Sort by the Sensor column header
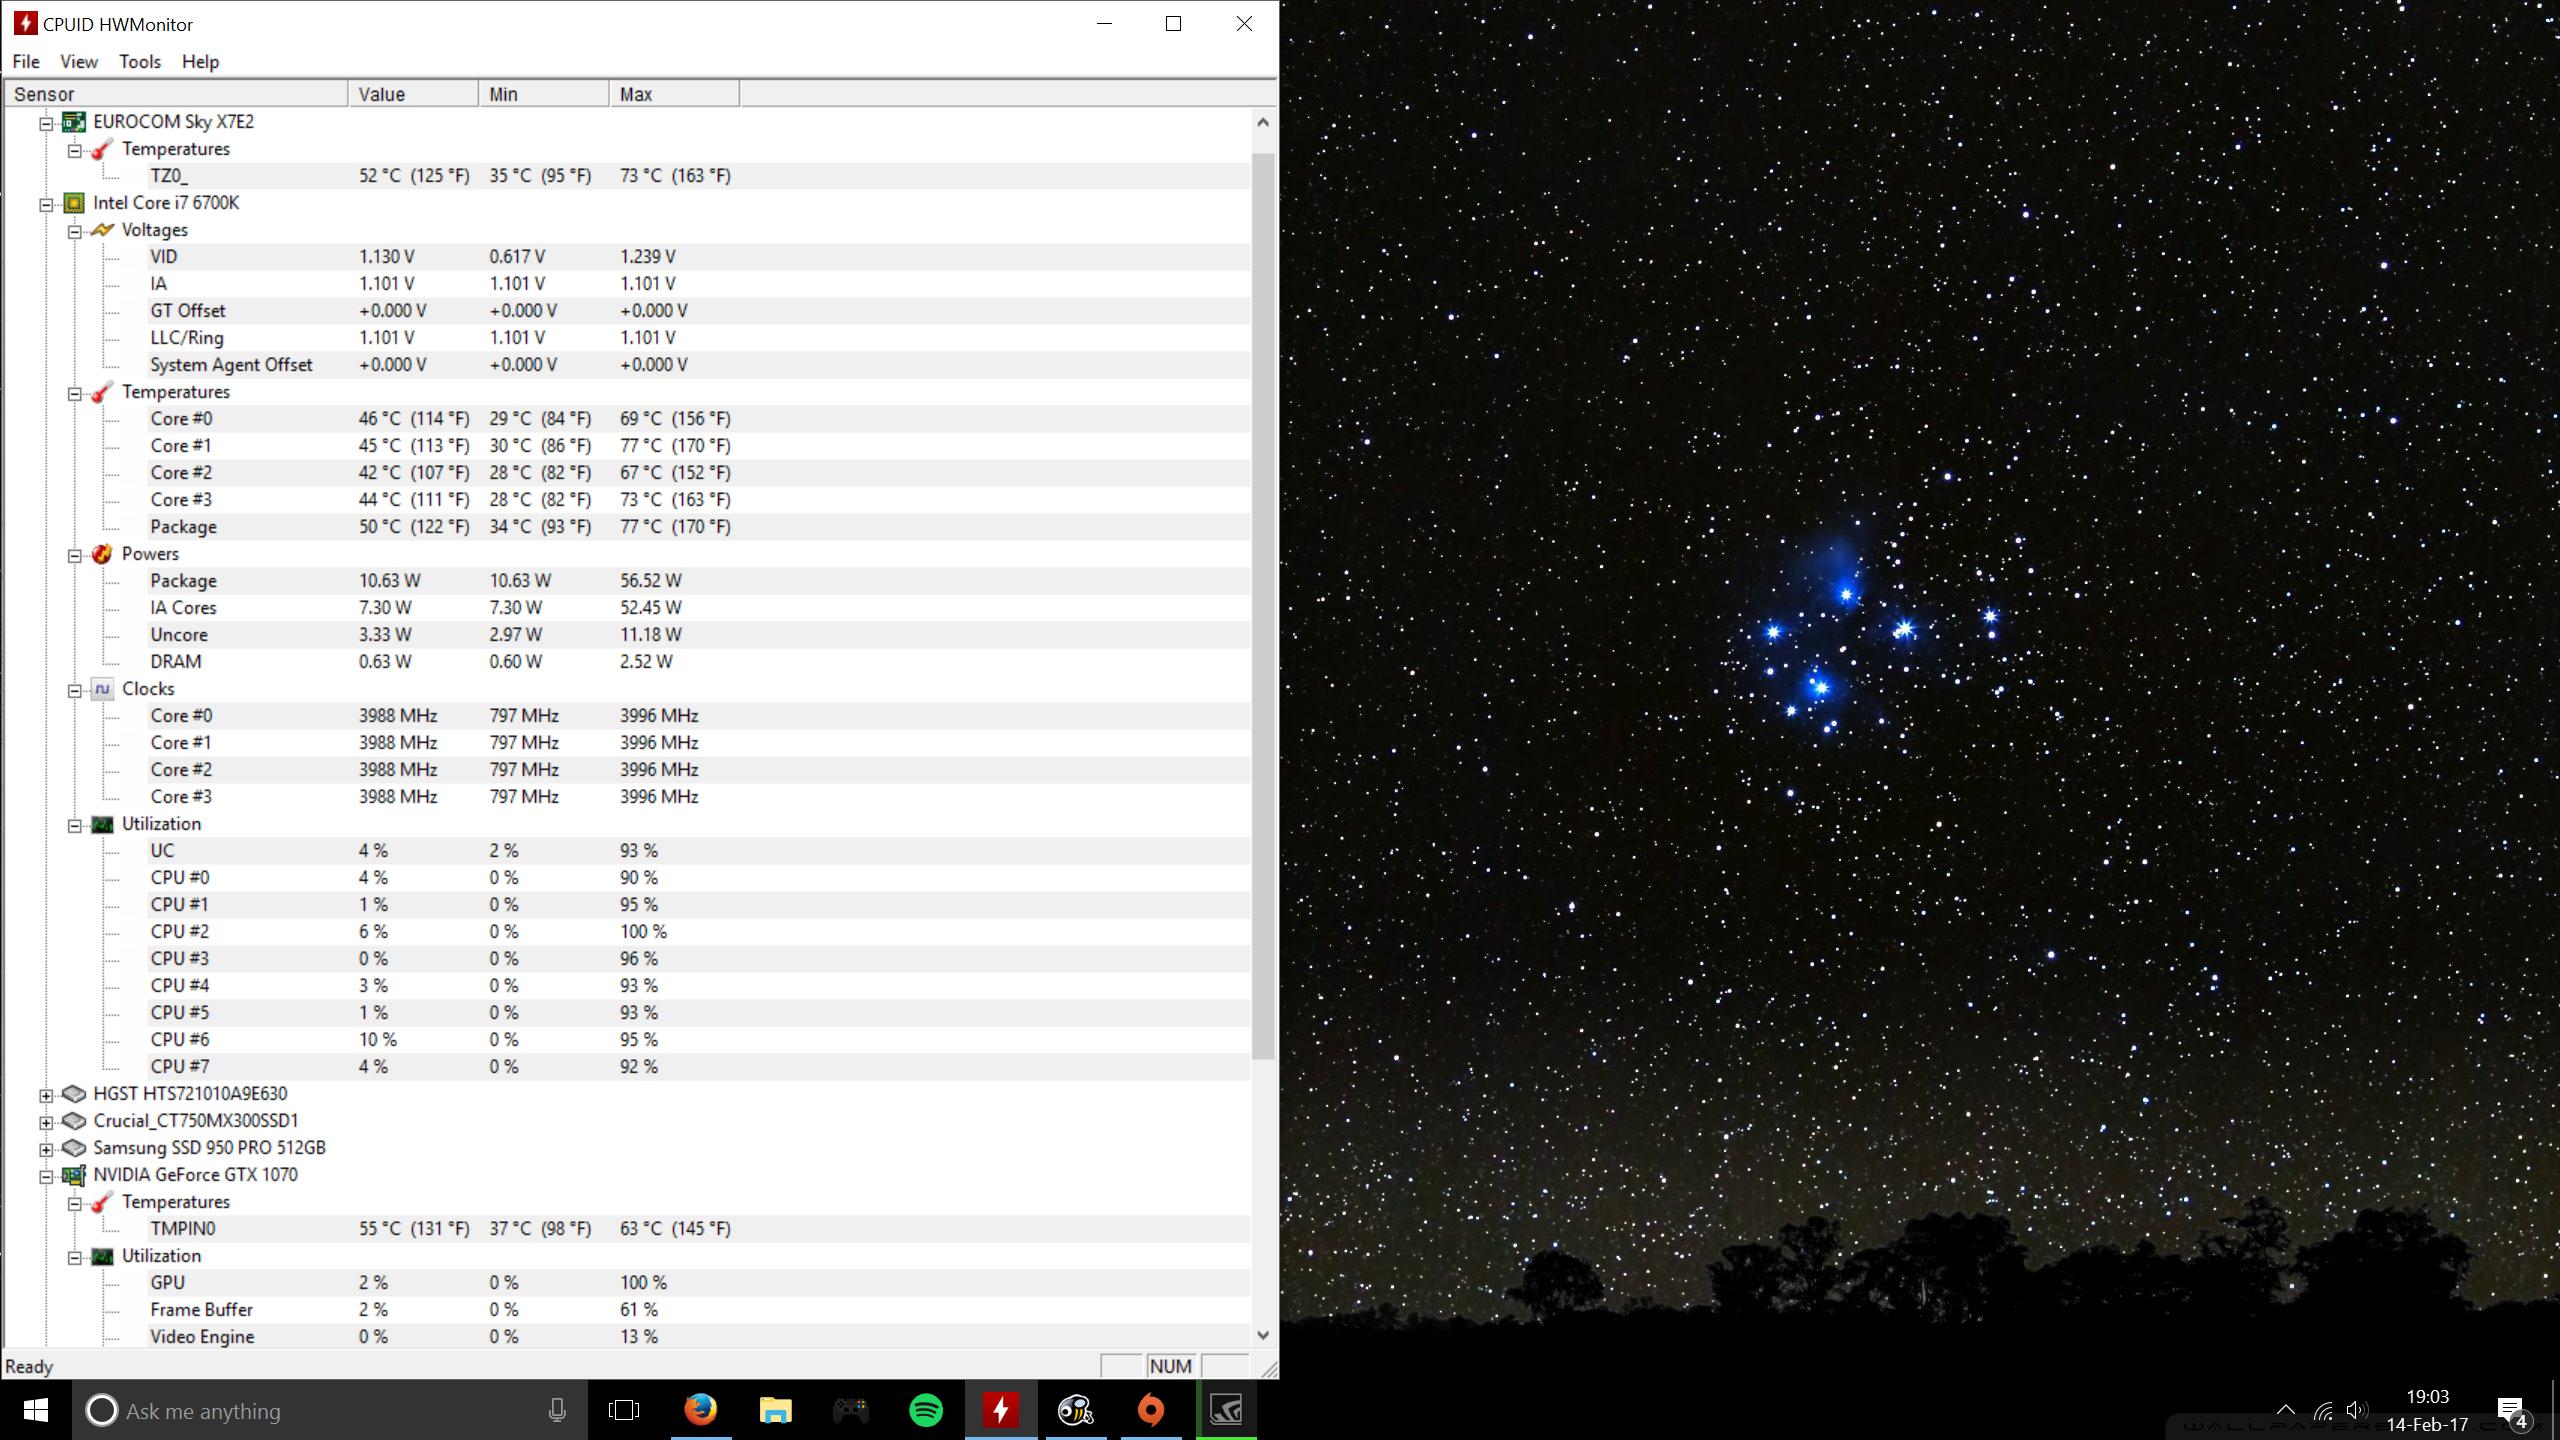Screen dimensions: 2560x1440 pos(176,94)
